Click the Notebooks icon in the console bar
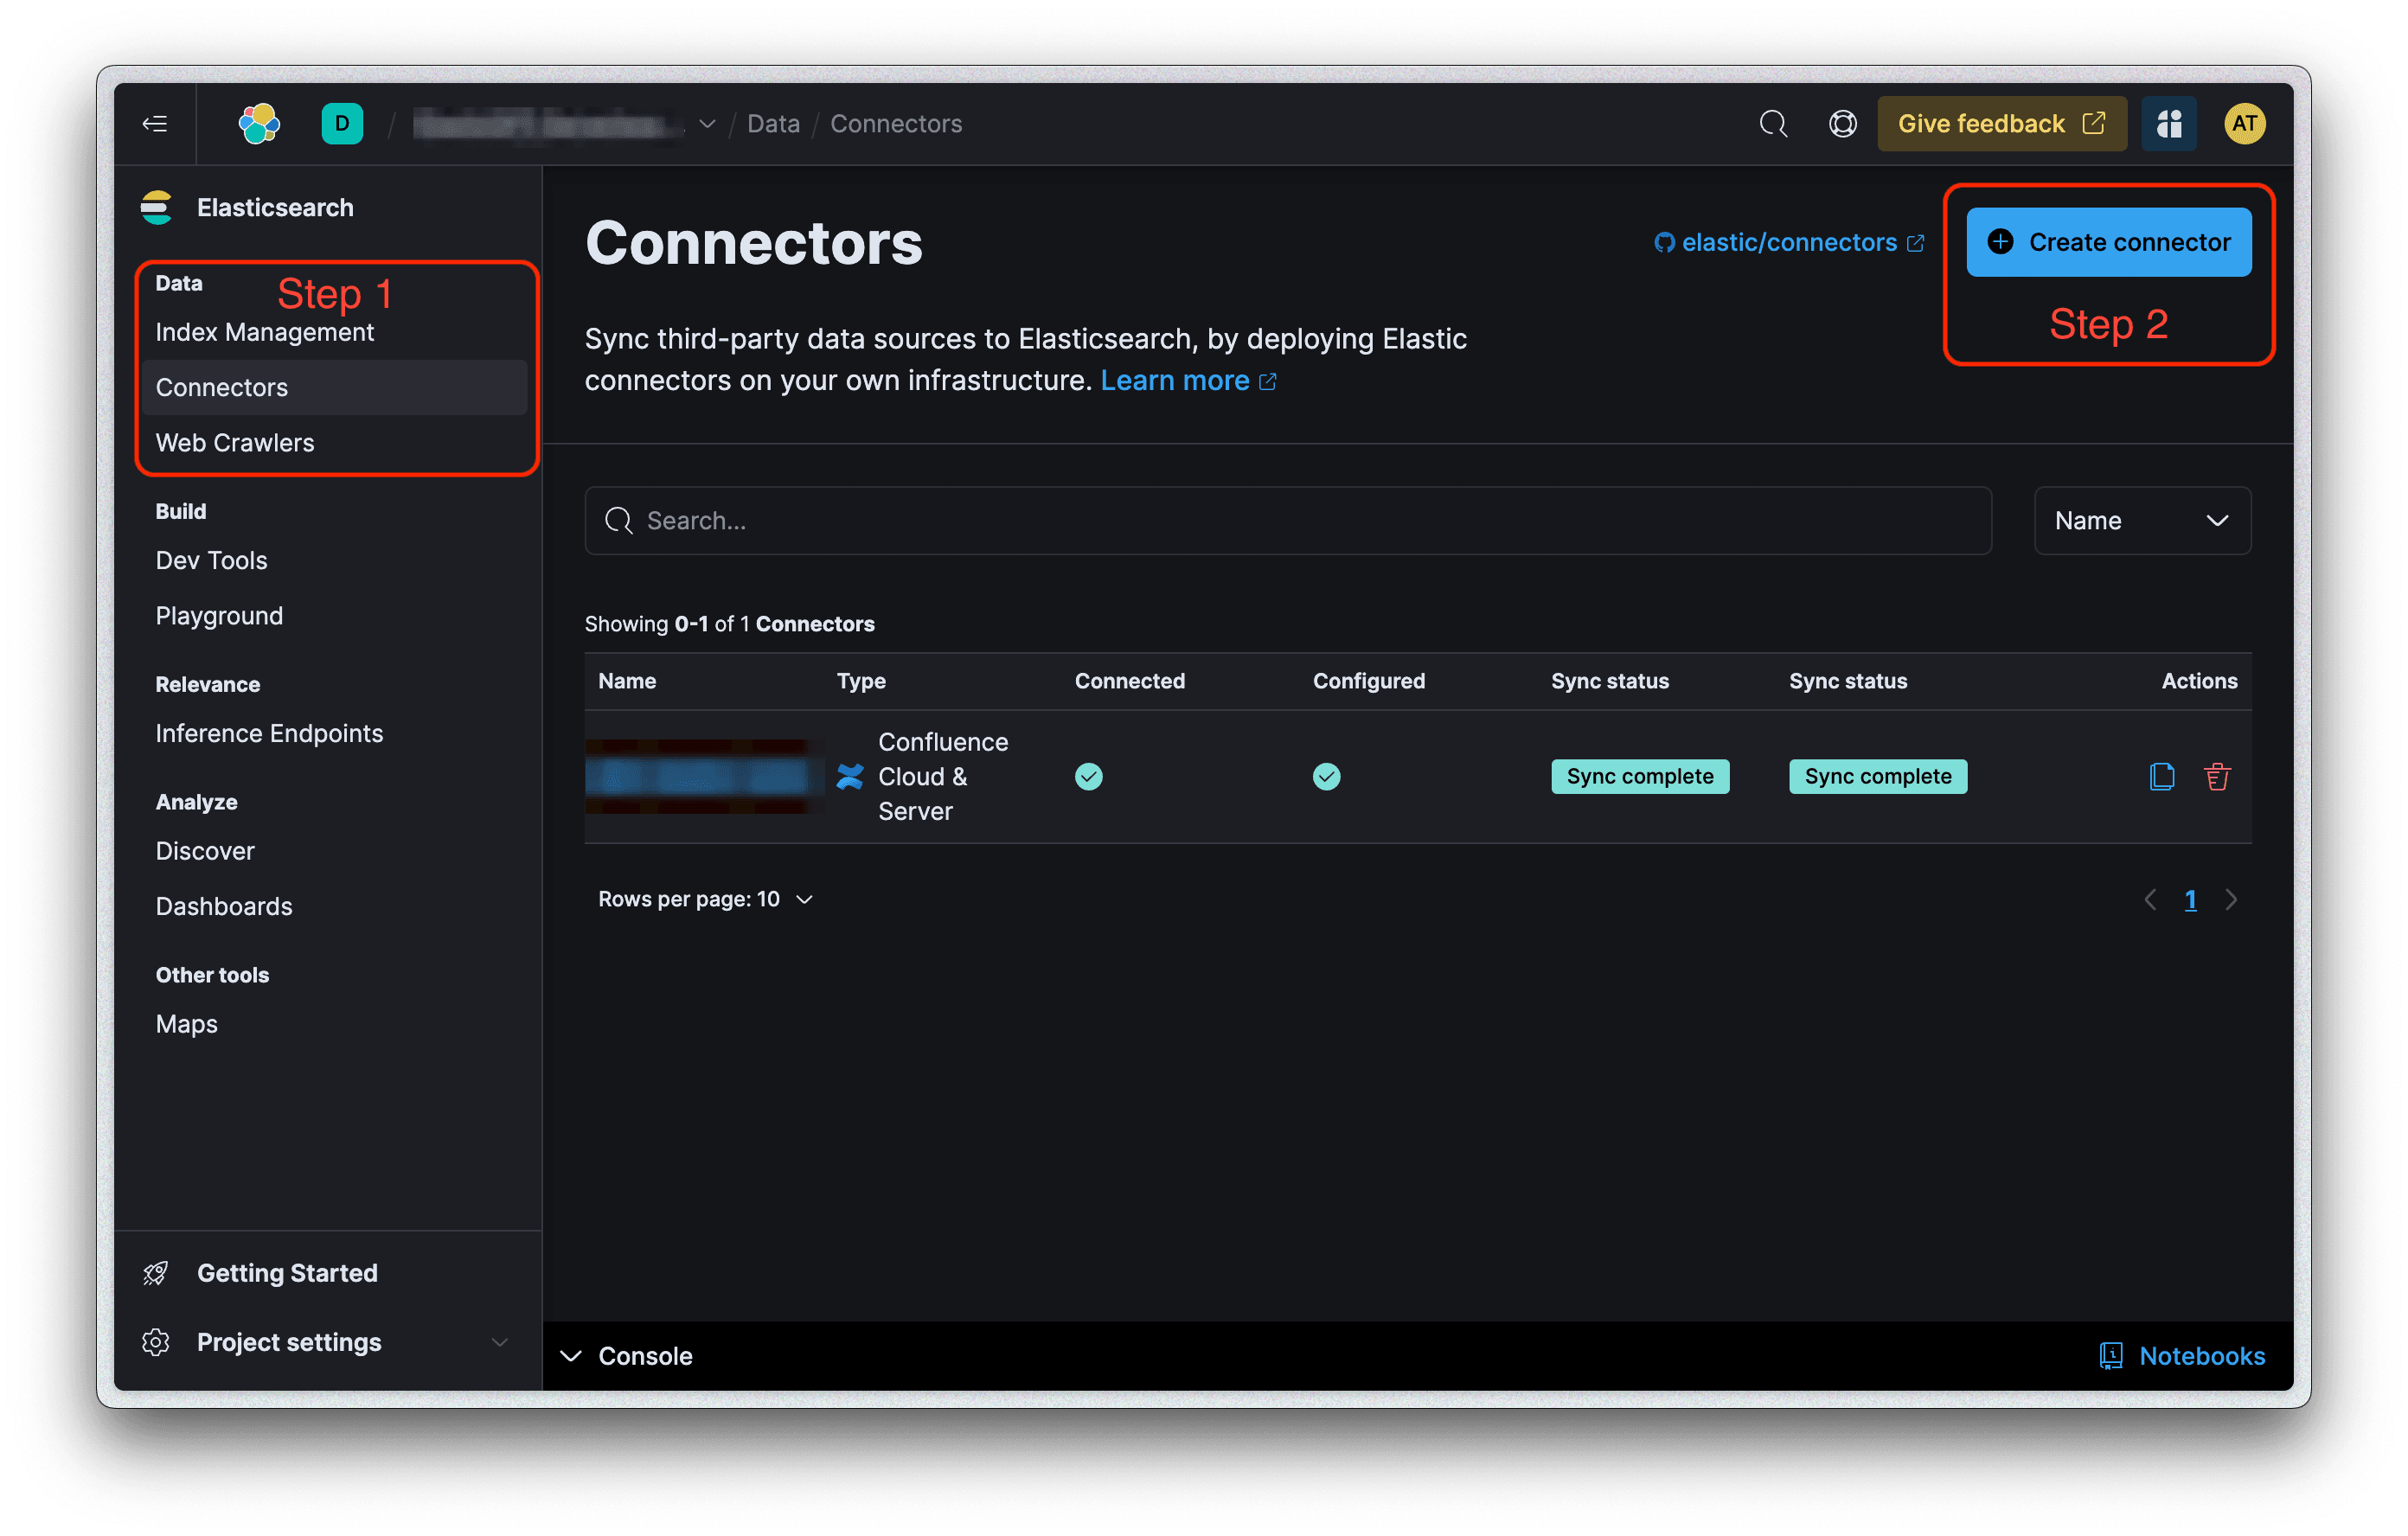2408x1536 pixels. point(2110,1355)
